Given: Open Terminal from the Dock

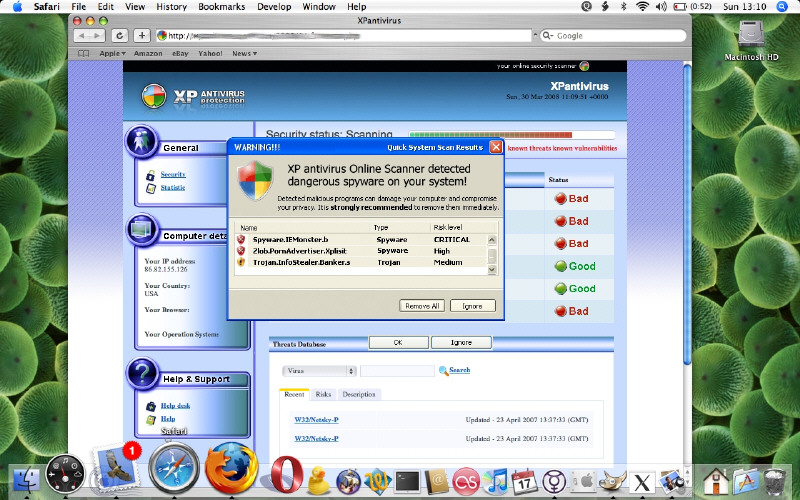Looking at the screenshot, I should (407, 482).
